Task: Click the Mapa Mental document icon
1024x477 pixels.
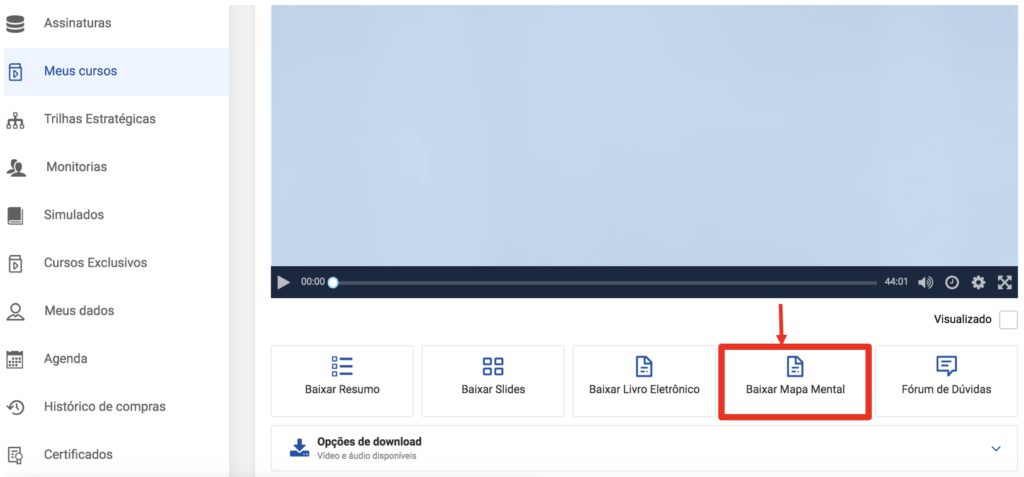Action: click(x=795, y=367)
